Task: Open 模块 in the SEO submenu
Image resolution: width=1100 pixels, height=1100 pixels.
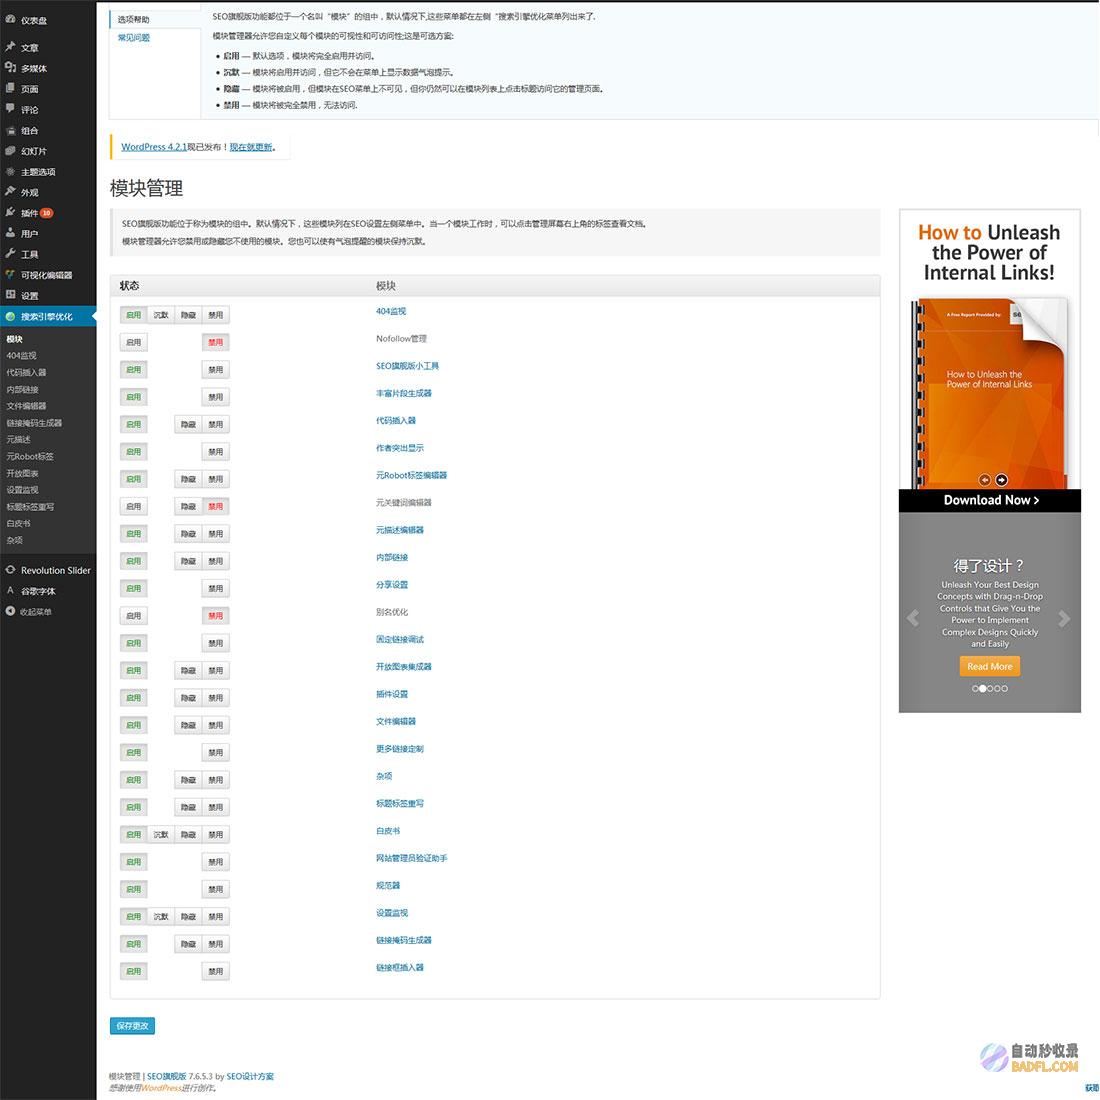Action: tap(14, 339)
